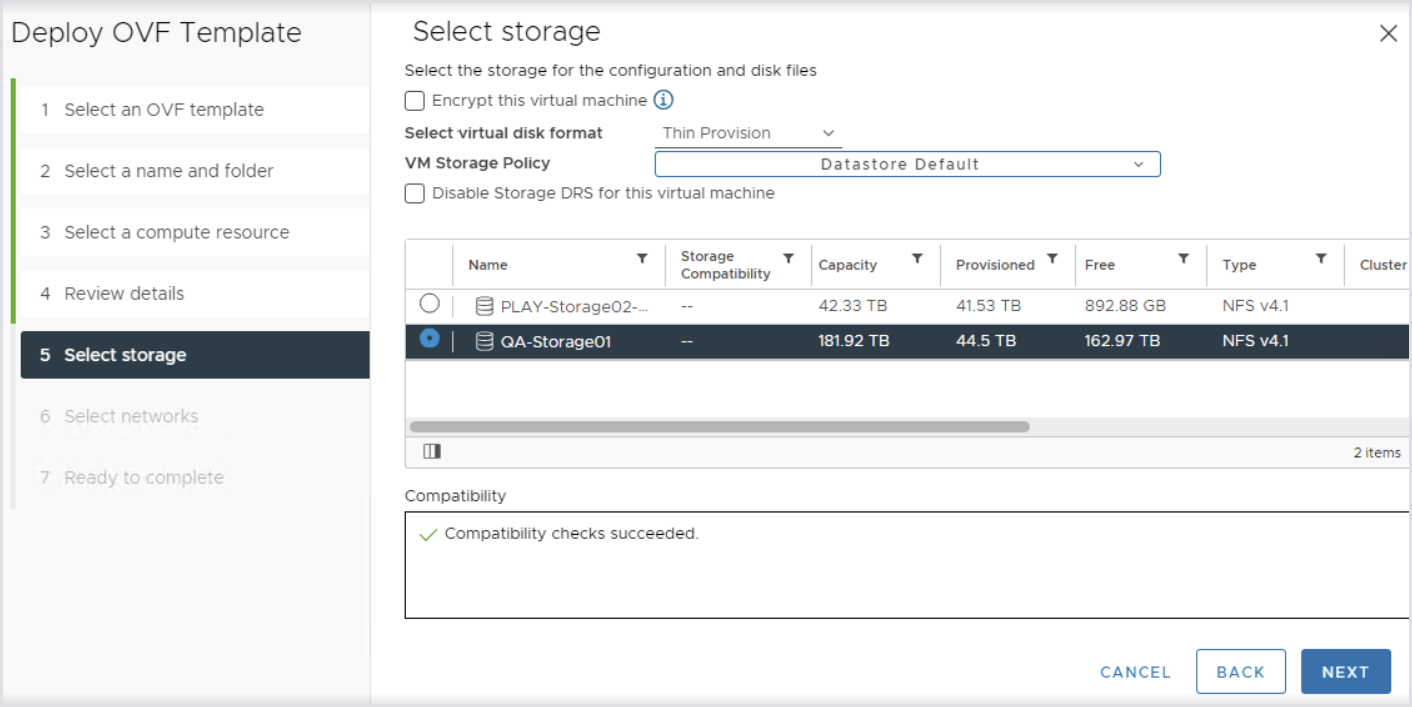The width and height of the screenshot is (1412, 707).
Task: Click the Type column filter icon
Action: pos(1321,258)
